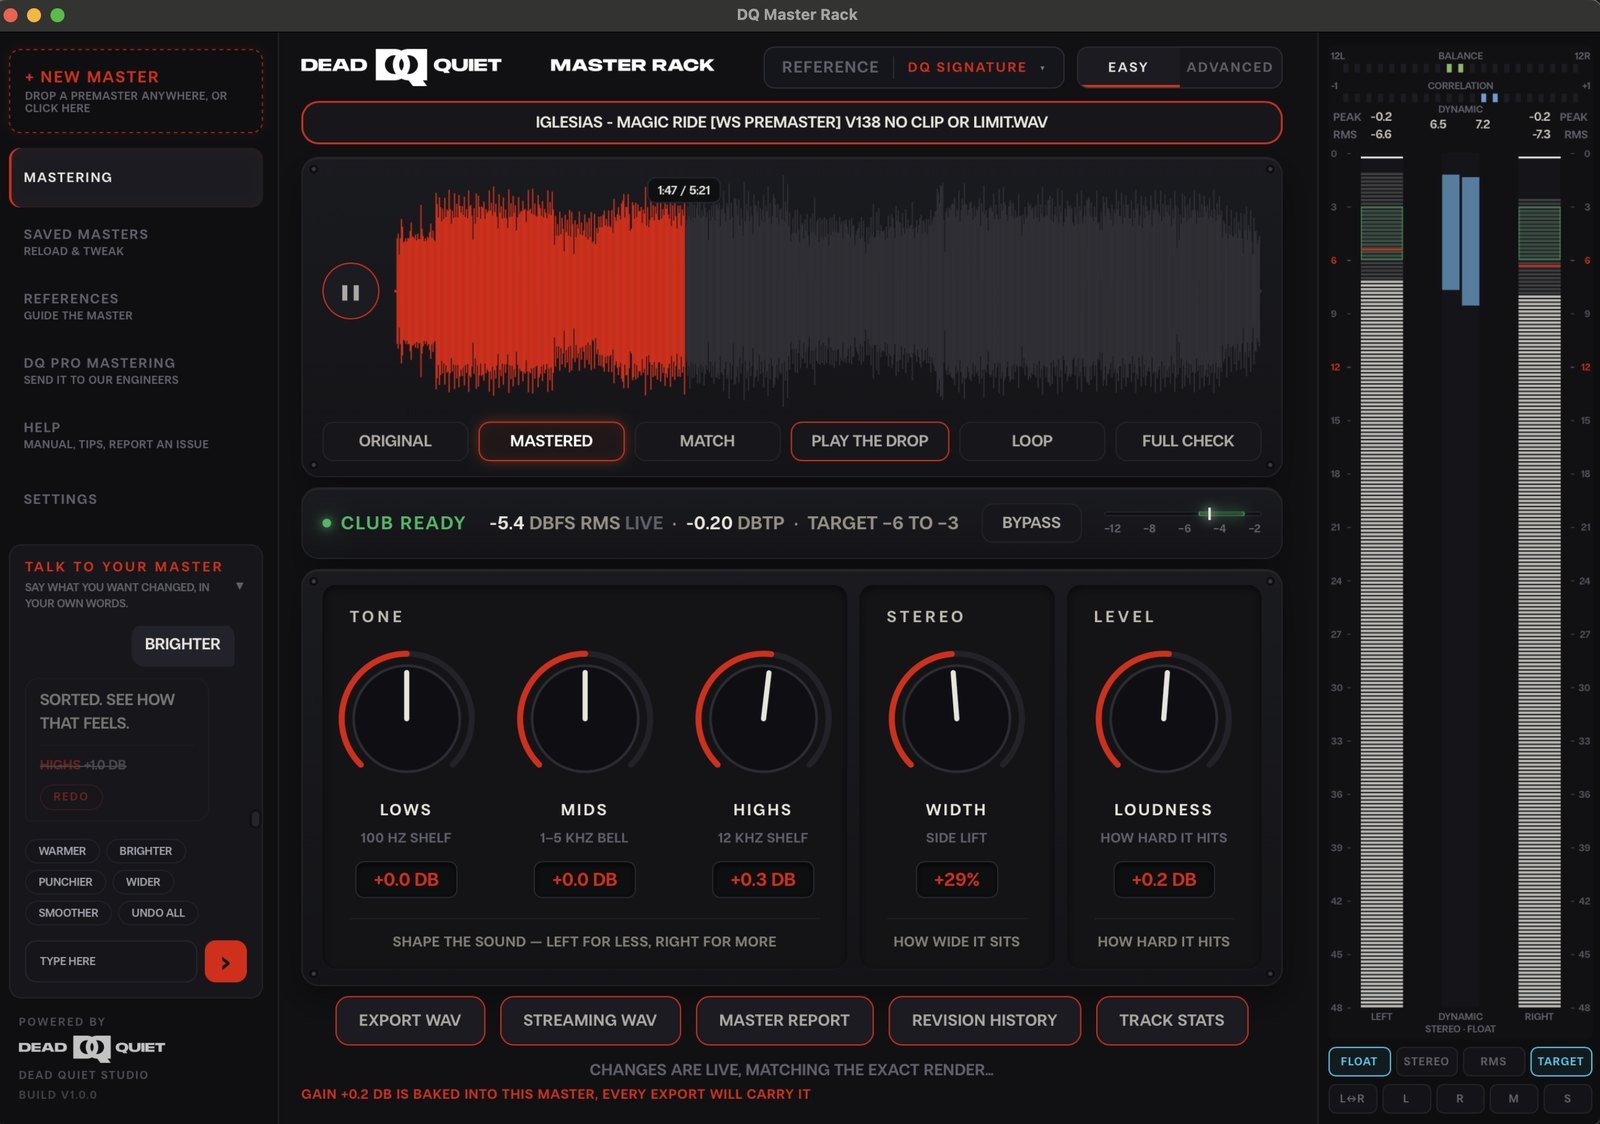Enable Match listening mode
Screen dimensions: 1600x1124
click(707, 441)
